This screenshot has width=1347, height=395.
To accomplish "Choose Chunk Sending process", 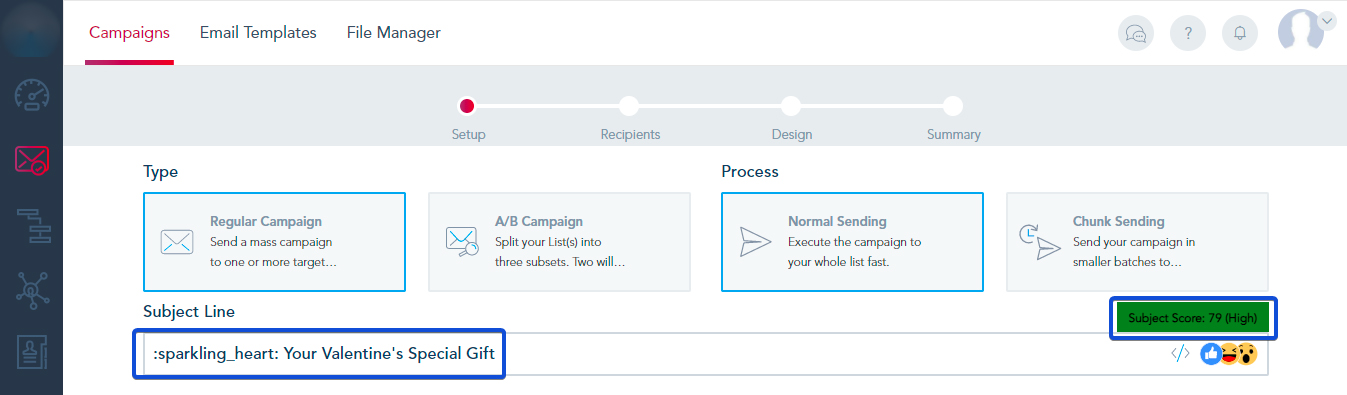I will [1137, 242].
